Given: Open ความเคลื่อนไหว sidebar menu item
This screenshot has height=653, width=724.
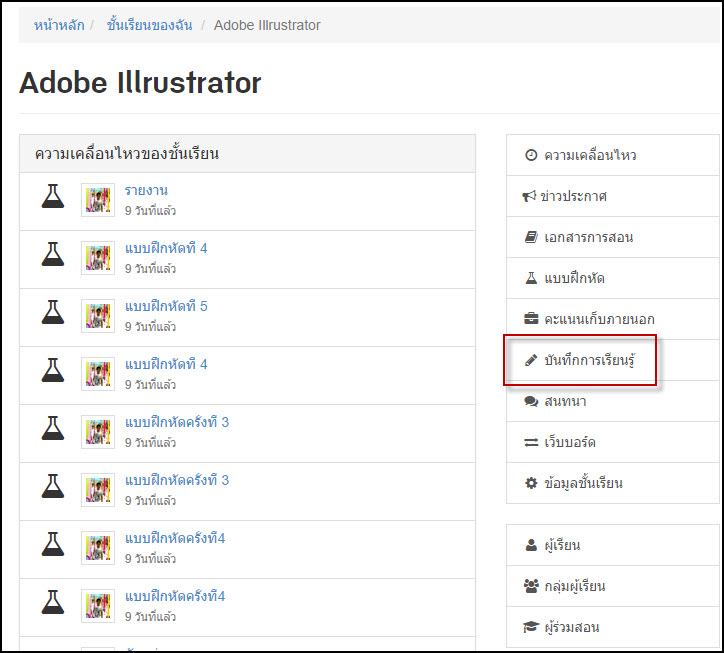Looking at the screenshot, I should pos(613,155).
